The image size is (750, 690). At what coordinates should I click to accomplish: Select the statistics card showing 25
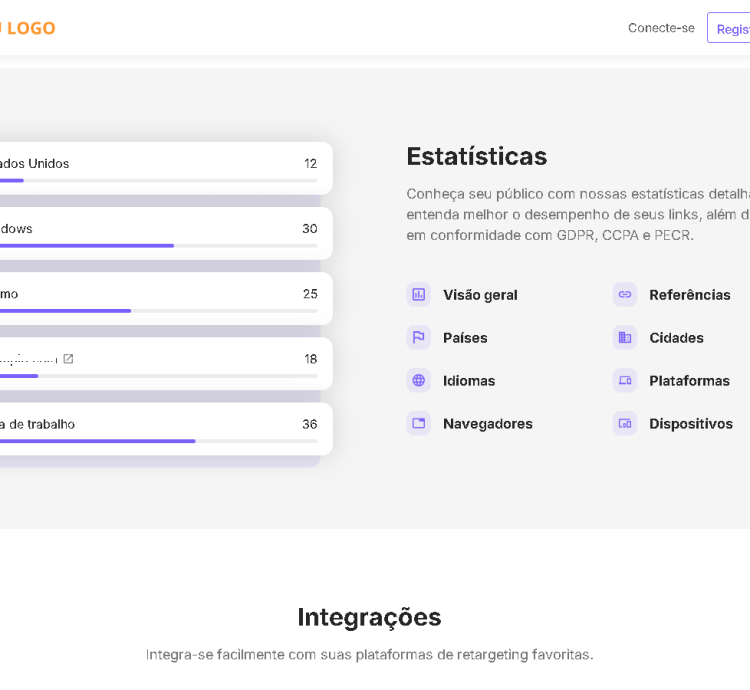click(160, 298)
